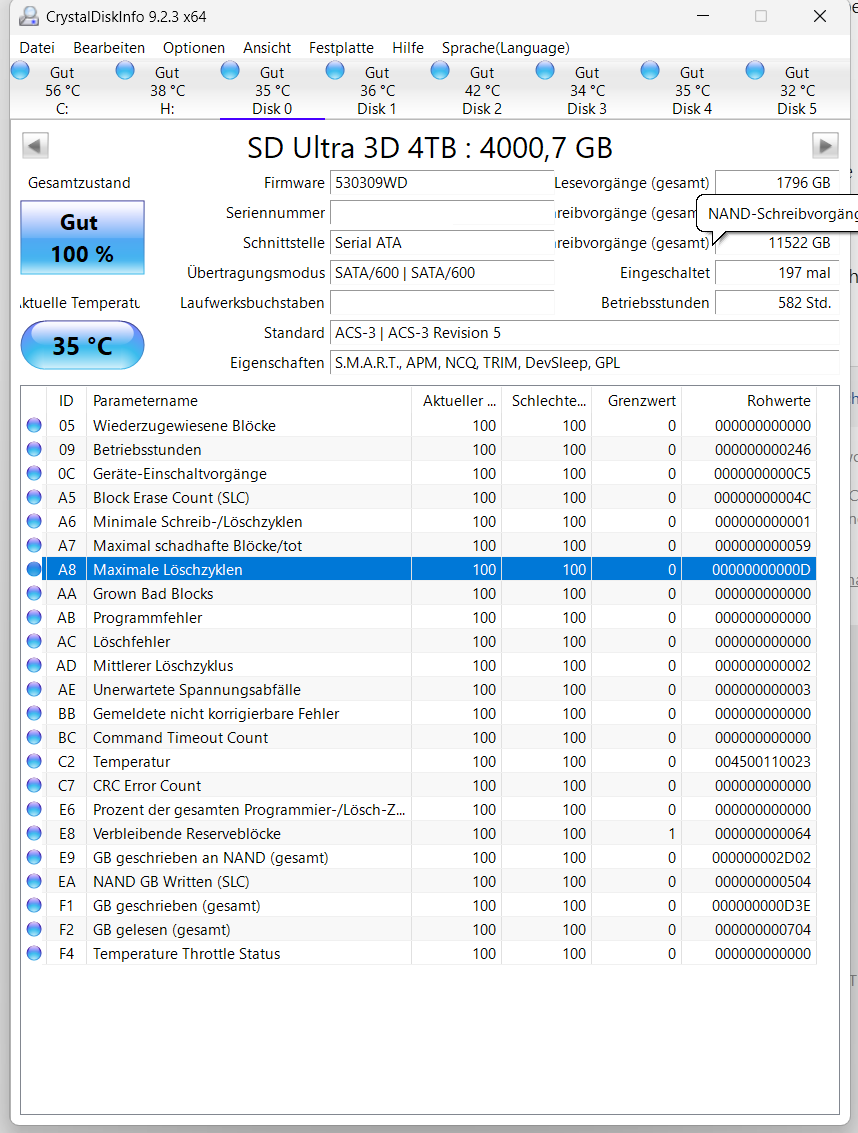Click status orb for drive C:
Screen dimensions: 858x1133
pos(20,70)
